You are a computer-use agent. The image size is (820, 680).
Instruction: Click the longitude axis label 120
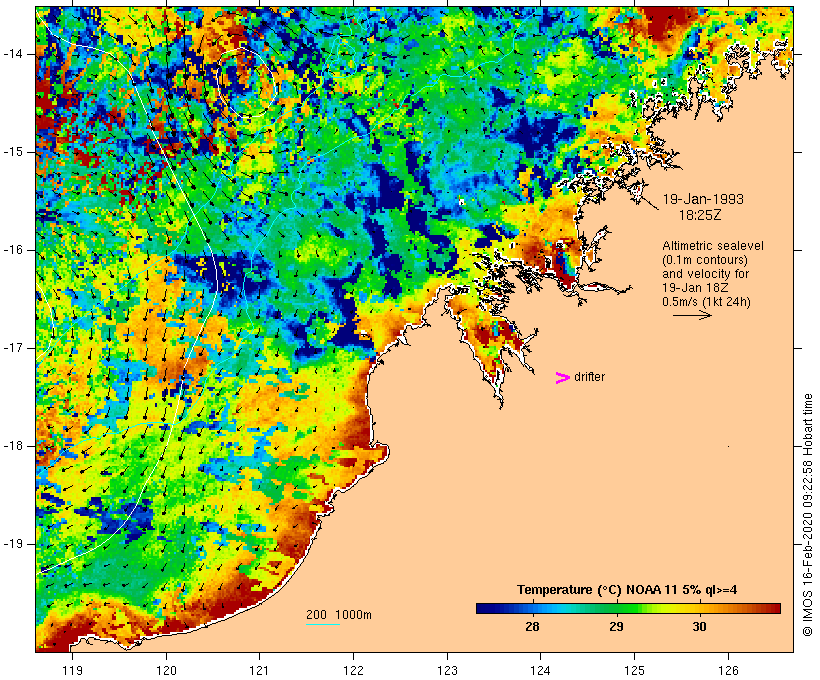tap(166, 670)
